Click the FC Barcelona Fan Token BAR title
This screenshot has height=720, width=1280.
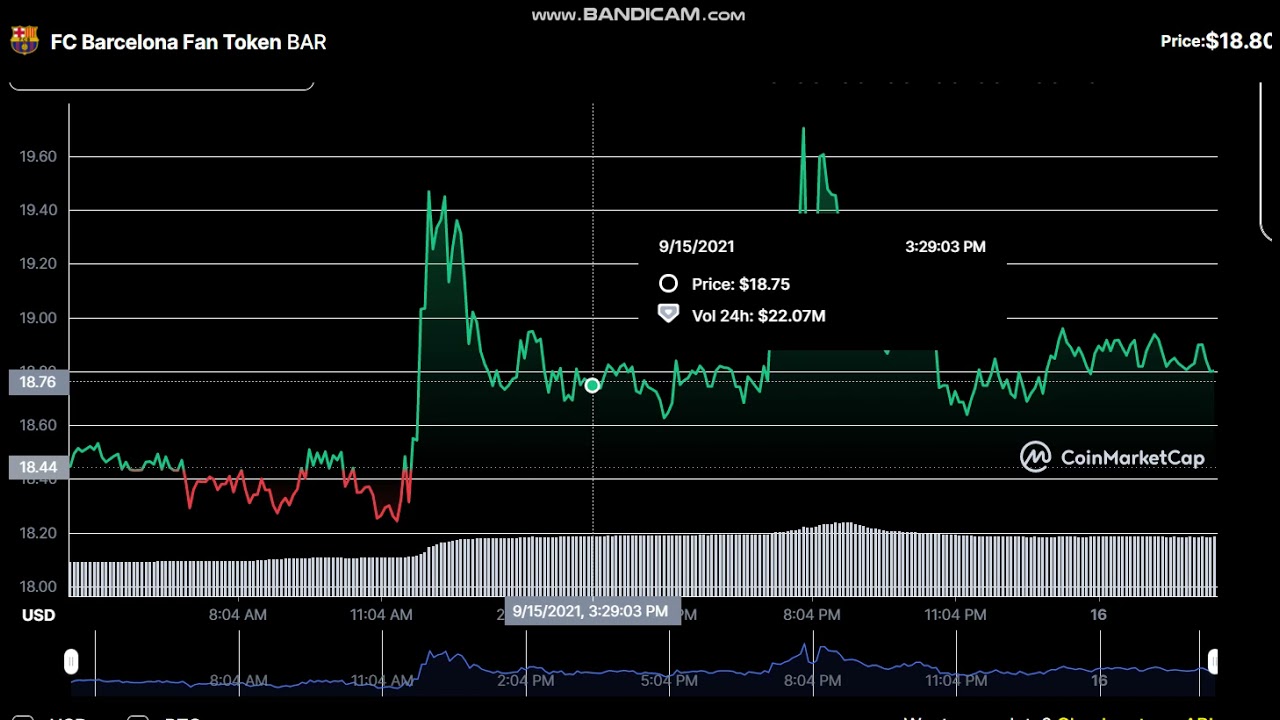coord(188,42)
